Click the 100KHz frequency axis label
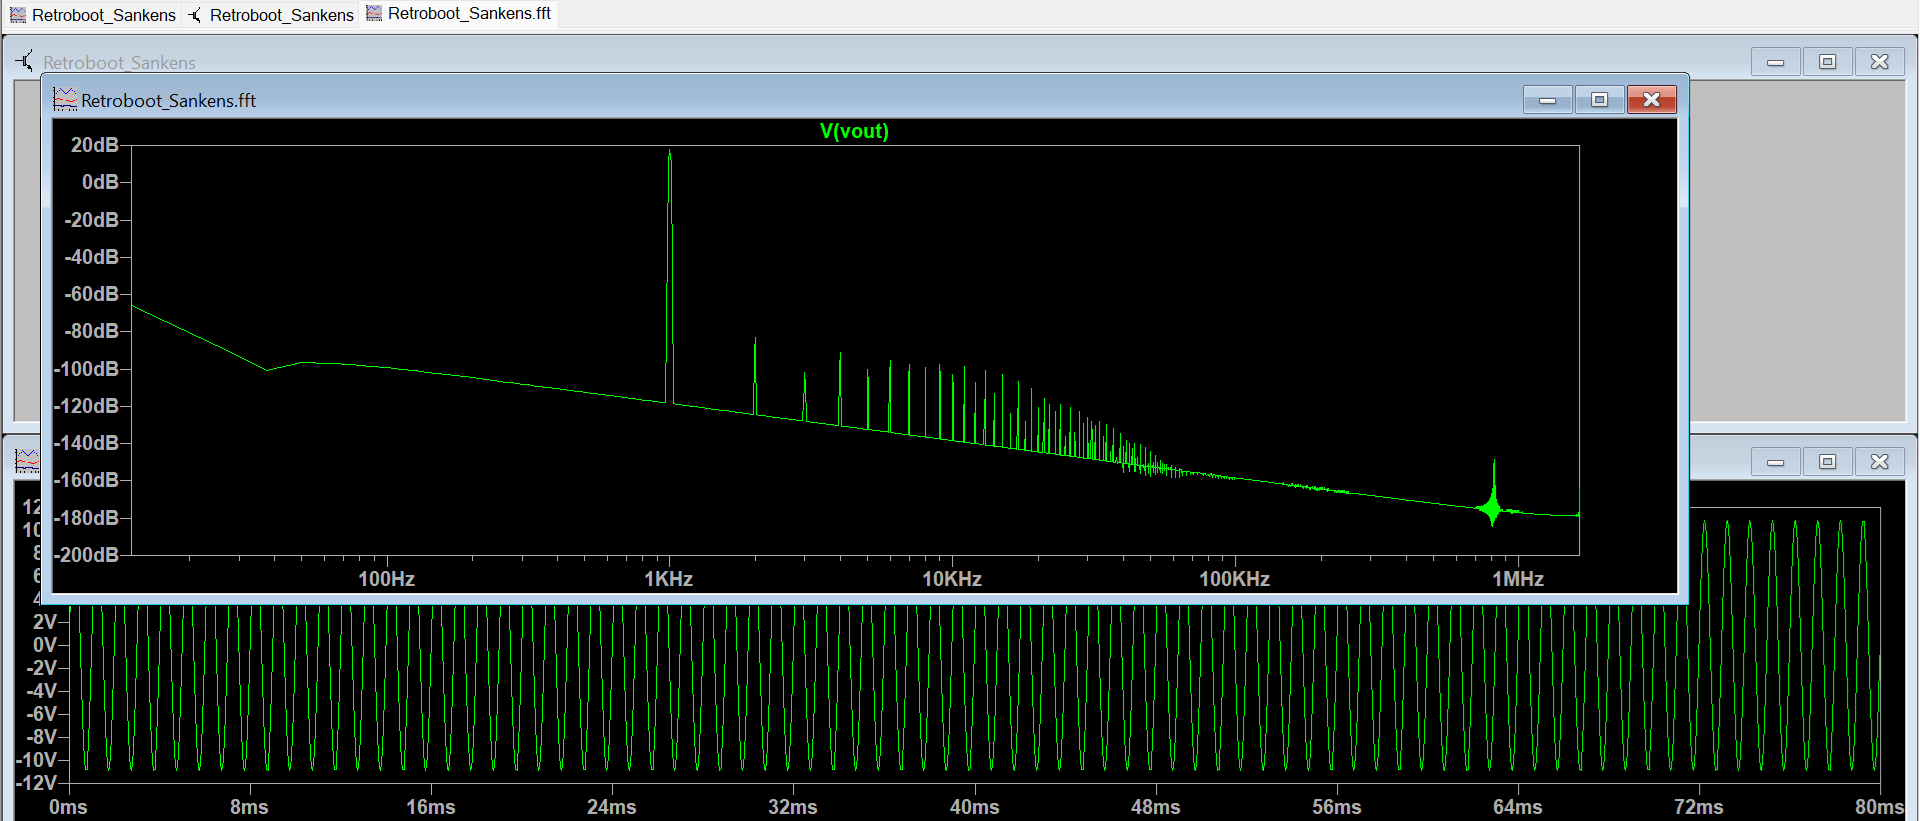Screen dimensions: 1920x821 pos(1235,579)
